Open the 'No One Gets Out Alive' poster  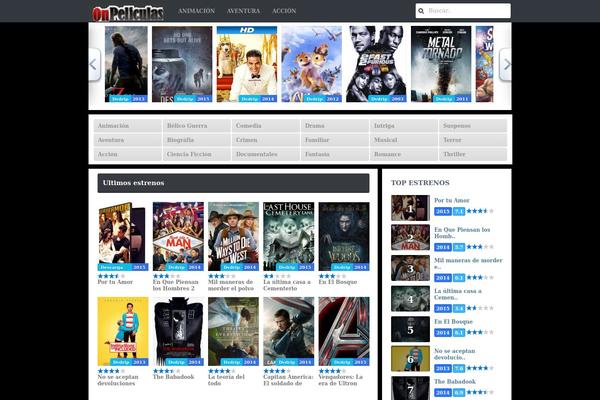tap(182, 64)
